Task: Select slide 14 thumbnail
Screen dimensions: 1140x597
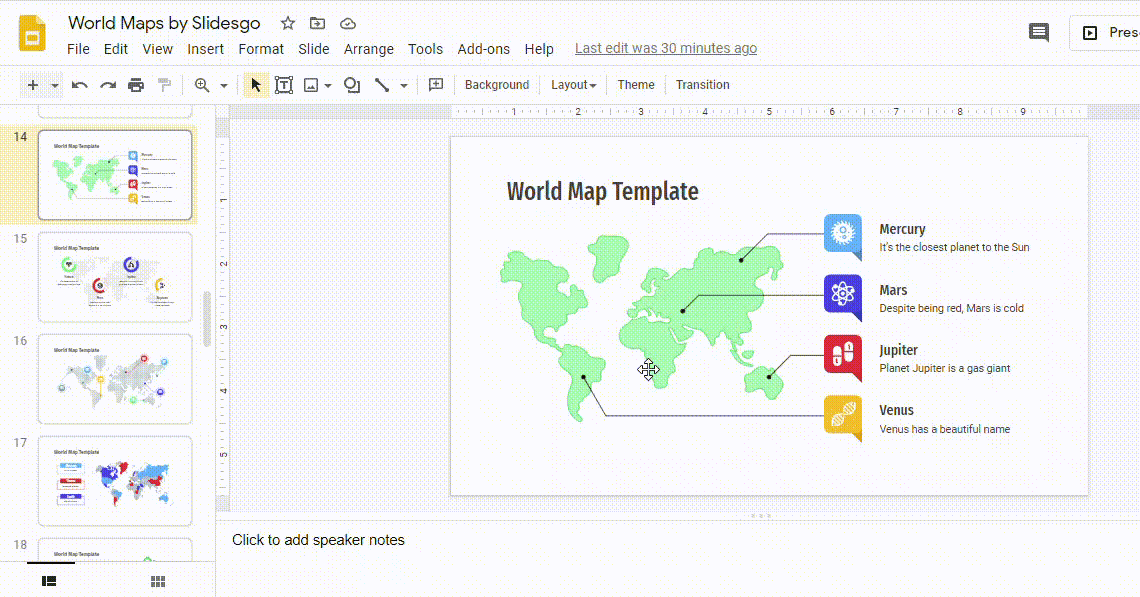Action: [x=115, y=175]
